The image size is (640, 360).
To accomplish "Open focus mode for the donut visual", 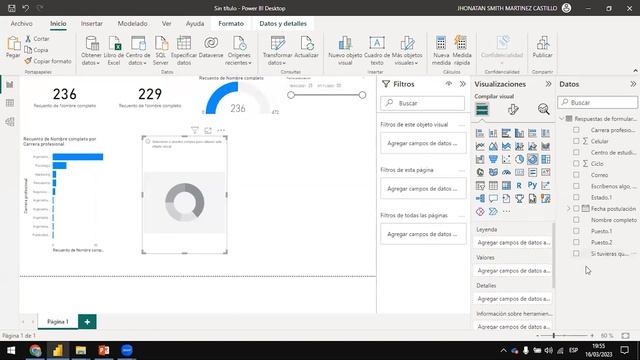I will point(208,130).
